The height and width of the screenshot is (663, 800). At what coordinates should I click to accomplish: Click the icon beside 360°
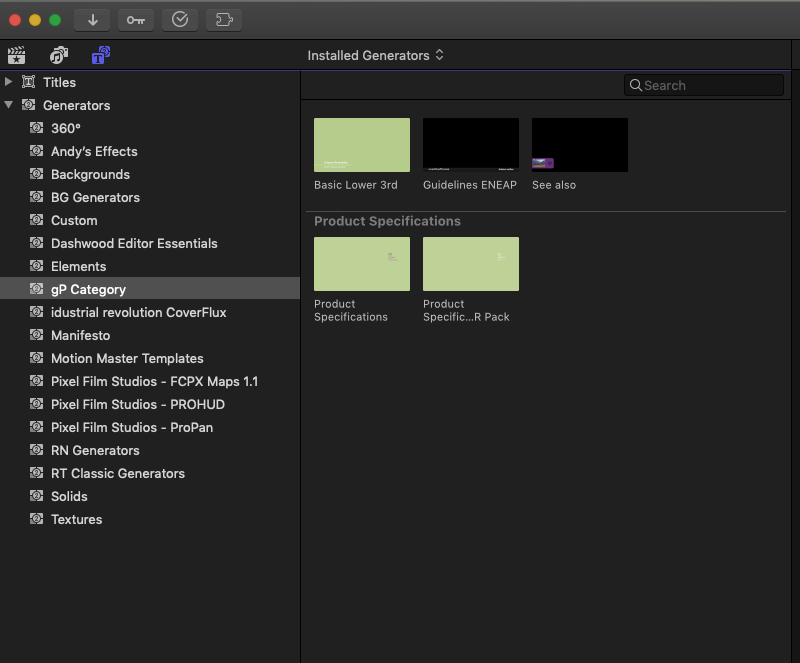pyautogui.click(x=36, y=128)
